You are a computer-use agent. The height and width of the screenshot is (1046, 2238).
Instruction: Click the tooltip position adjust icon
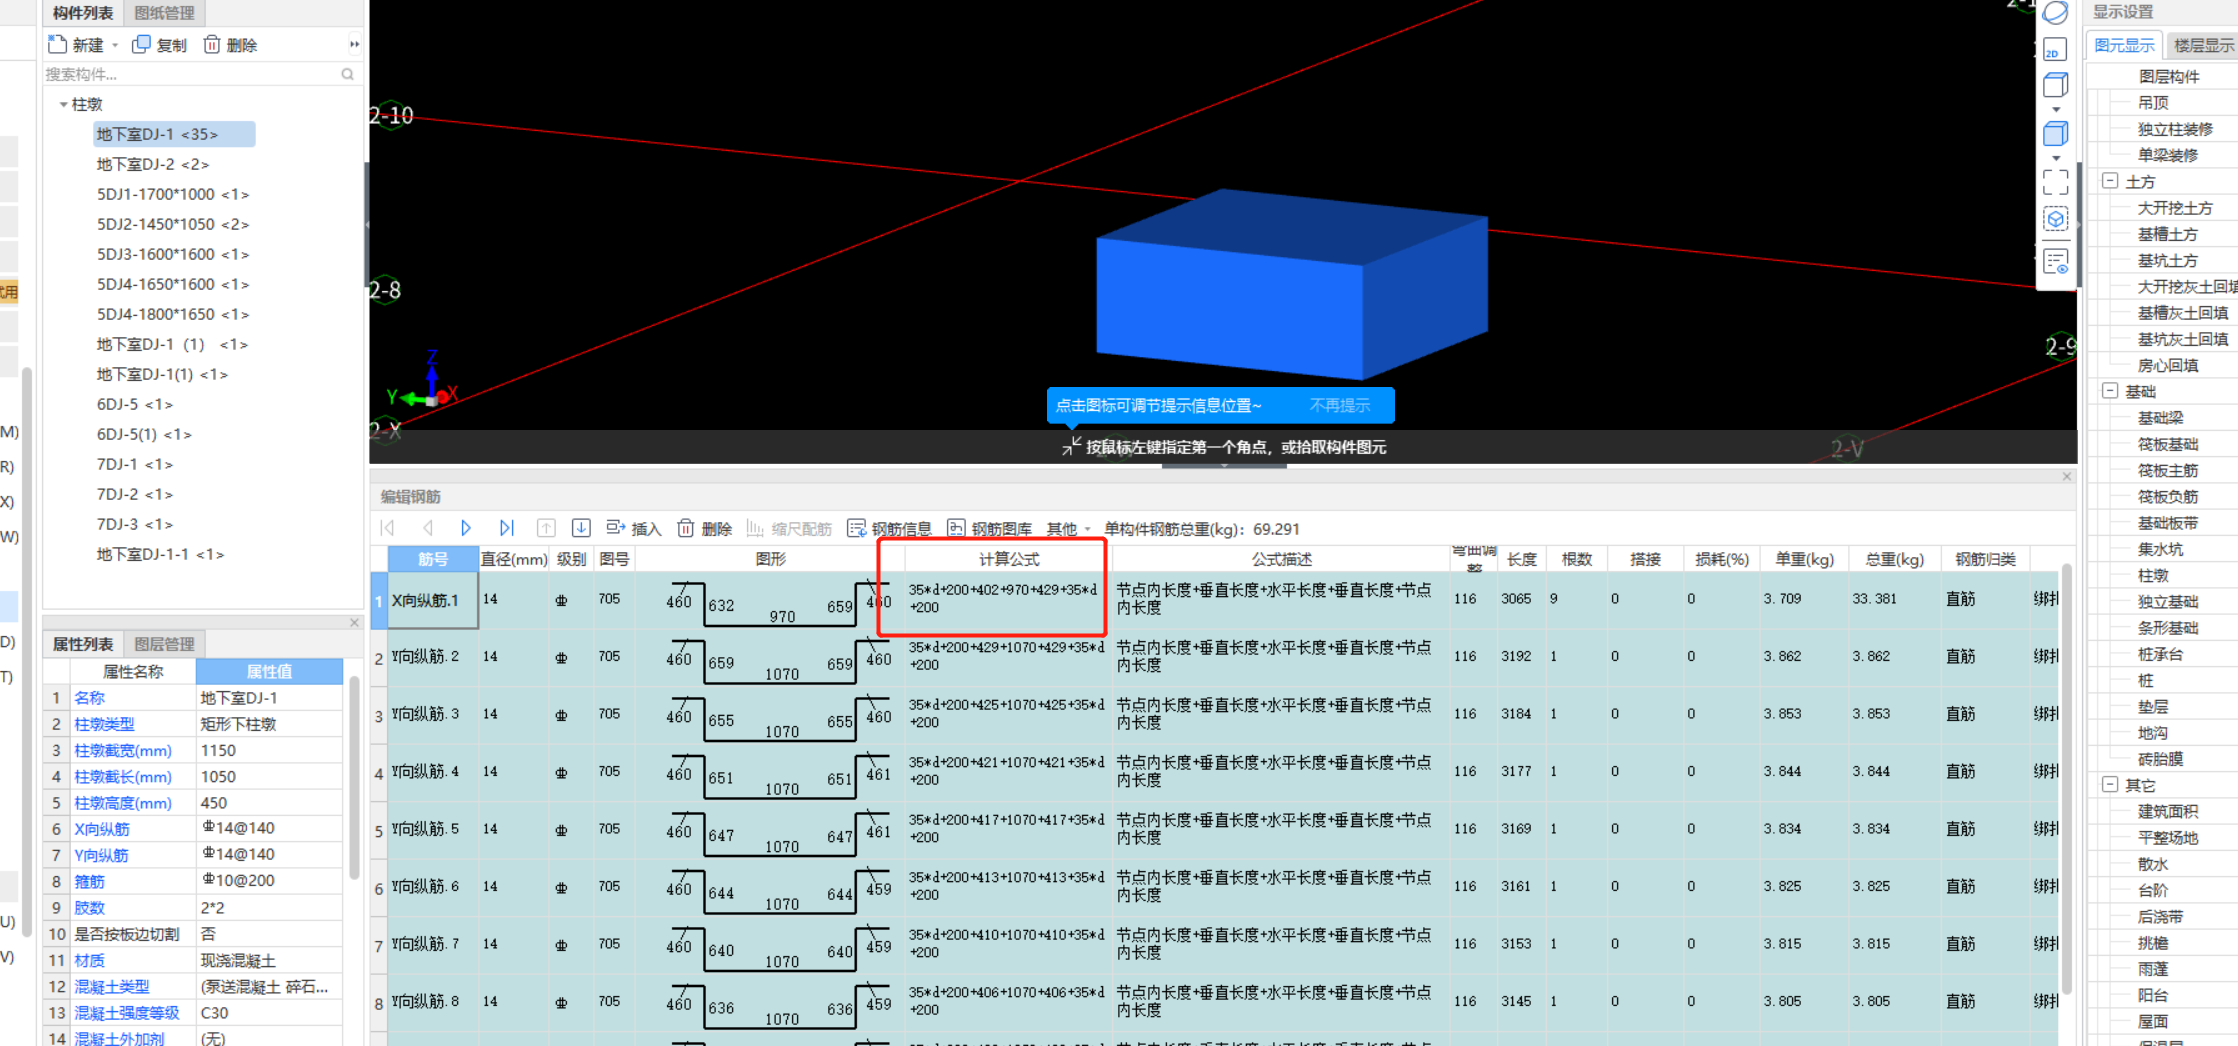(1071, 446)
